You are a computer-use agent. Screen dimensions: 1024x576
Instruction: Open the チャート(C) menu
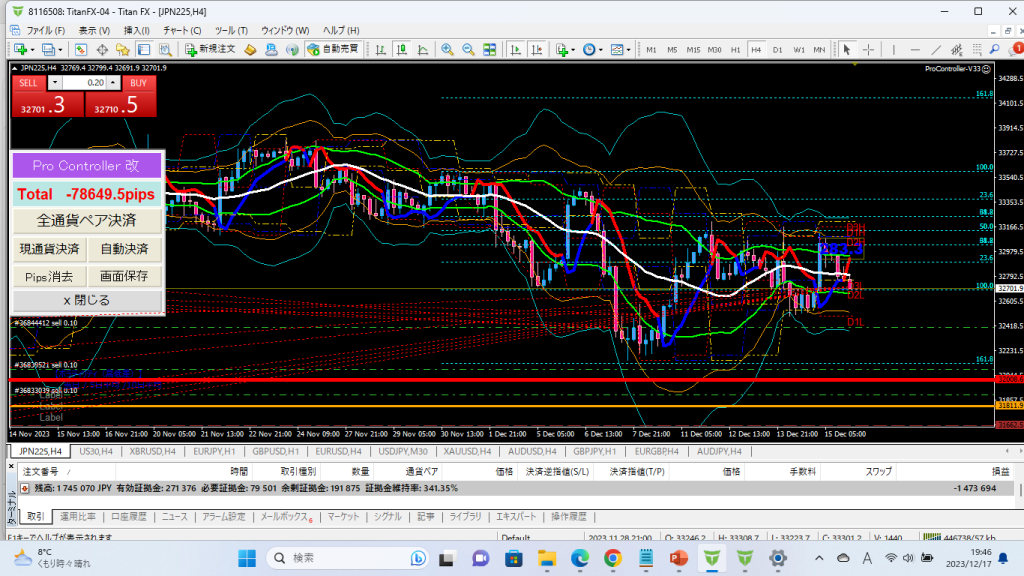tap(181, 30)
